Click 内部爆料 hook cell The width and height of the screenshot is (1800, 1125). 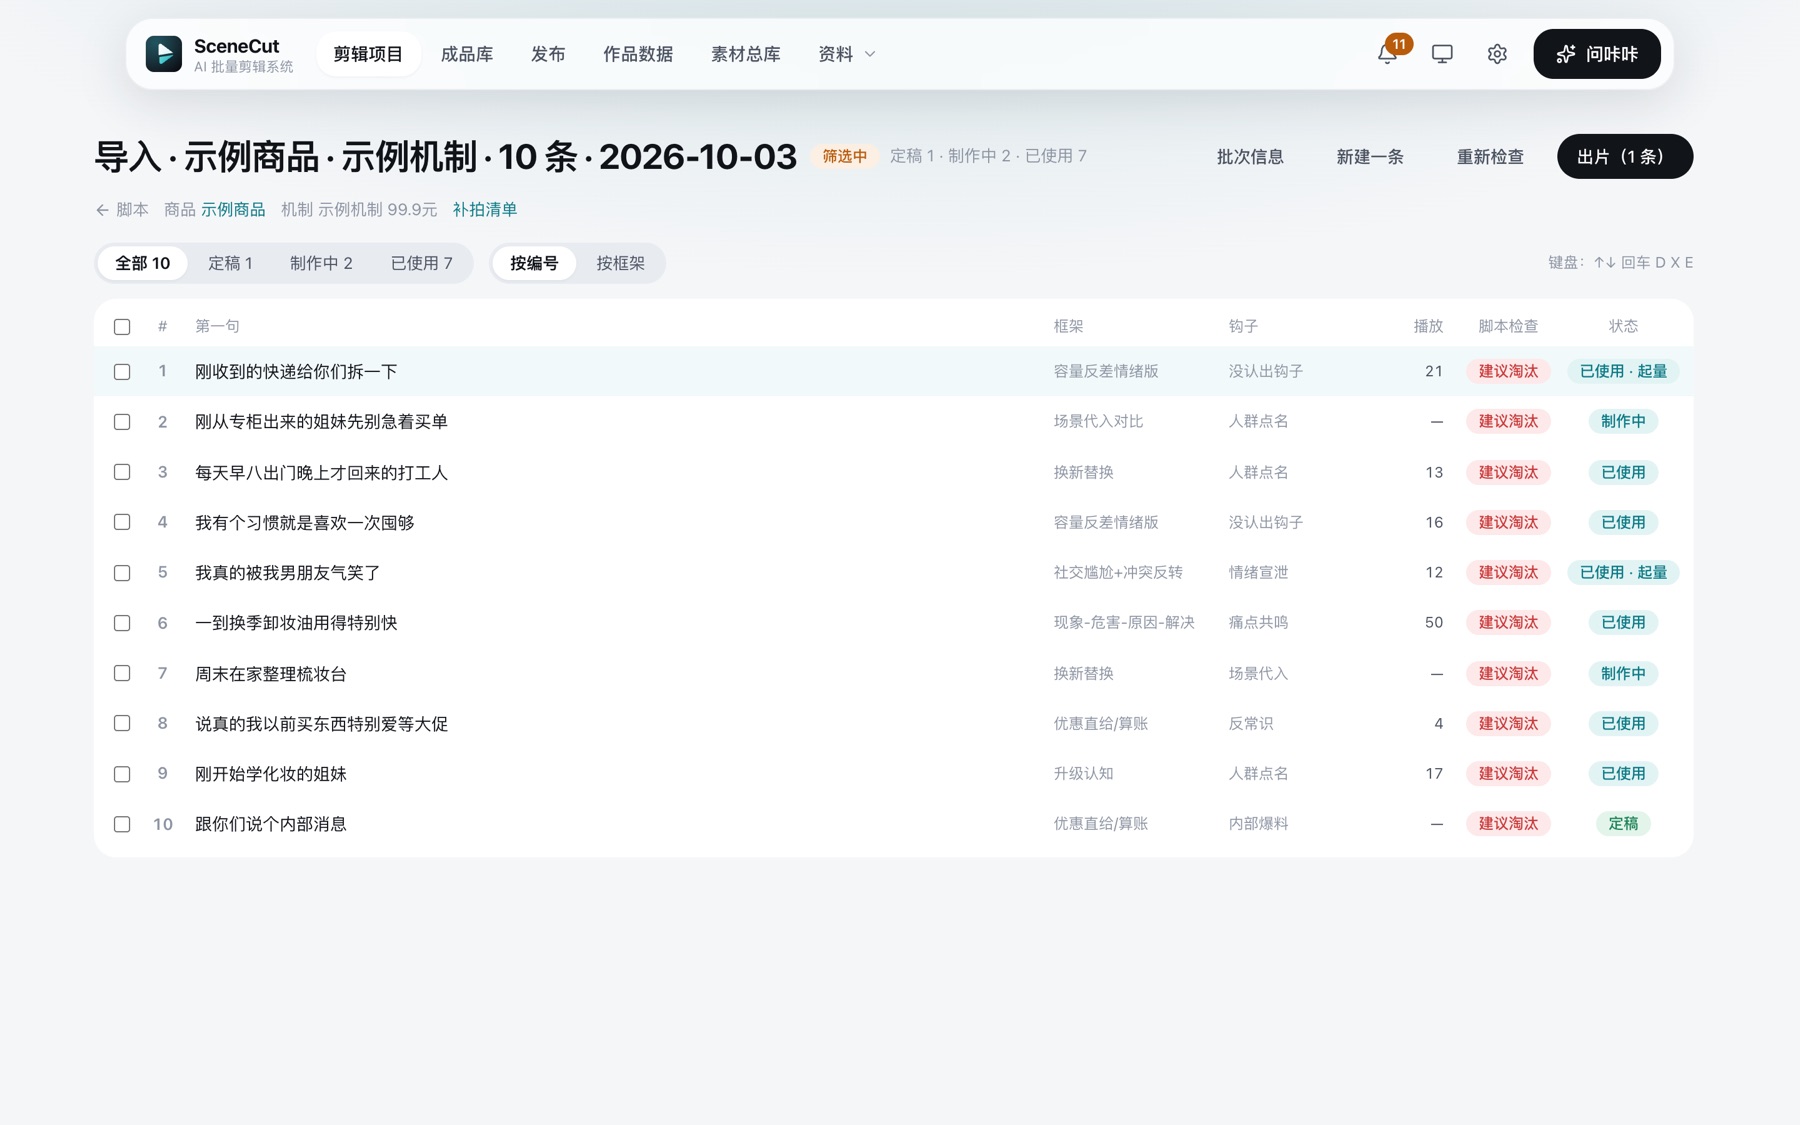[1258, 823]
